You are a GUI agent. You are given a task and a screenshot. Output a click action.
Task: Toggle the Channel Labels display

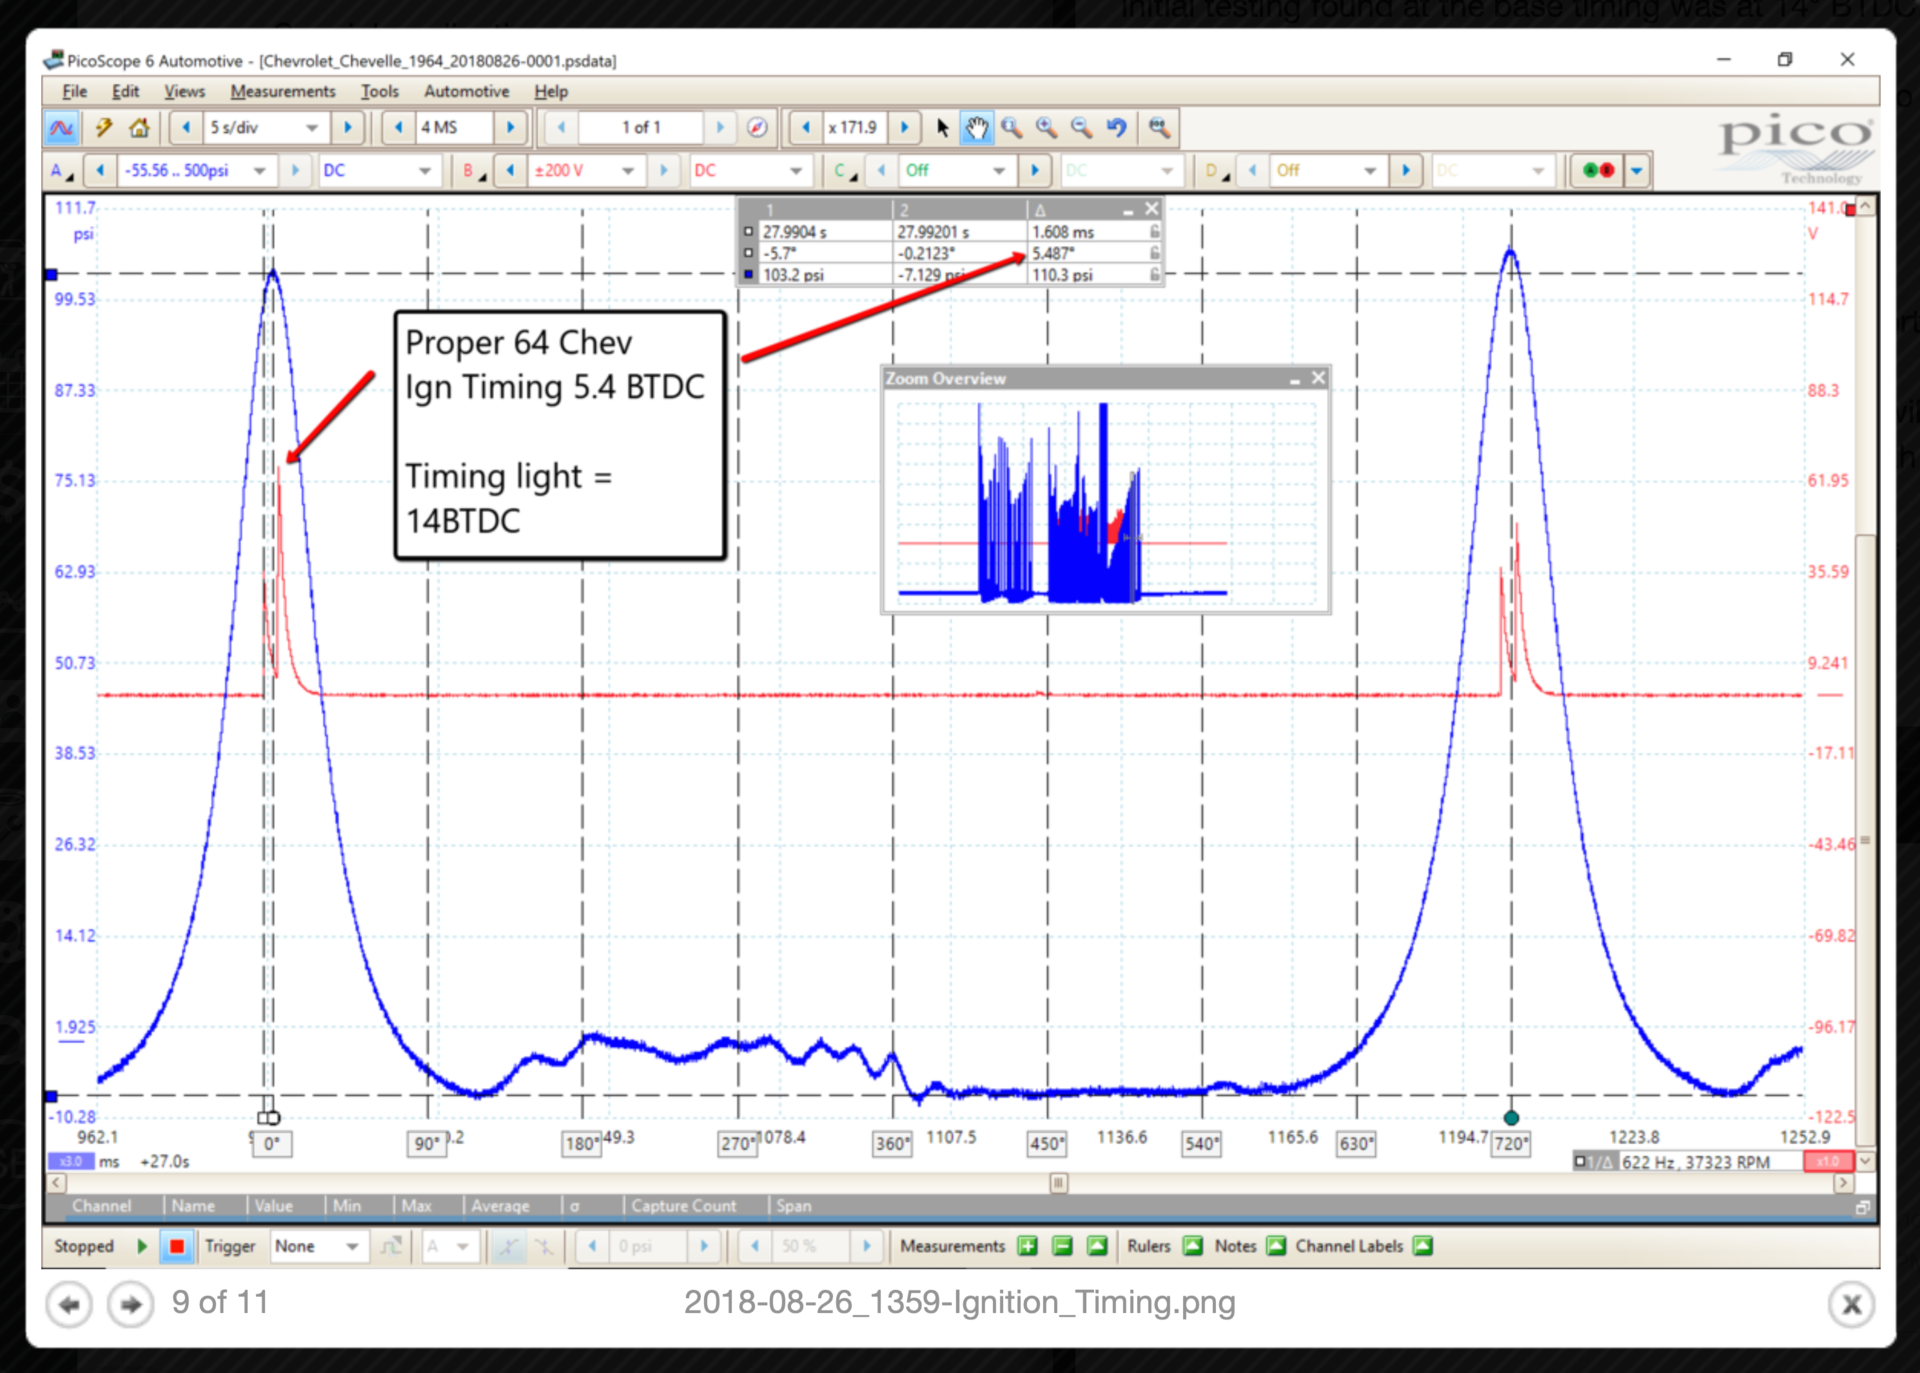pos(1422,1246)
